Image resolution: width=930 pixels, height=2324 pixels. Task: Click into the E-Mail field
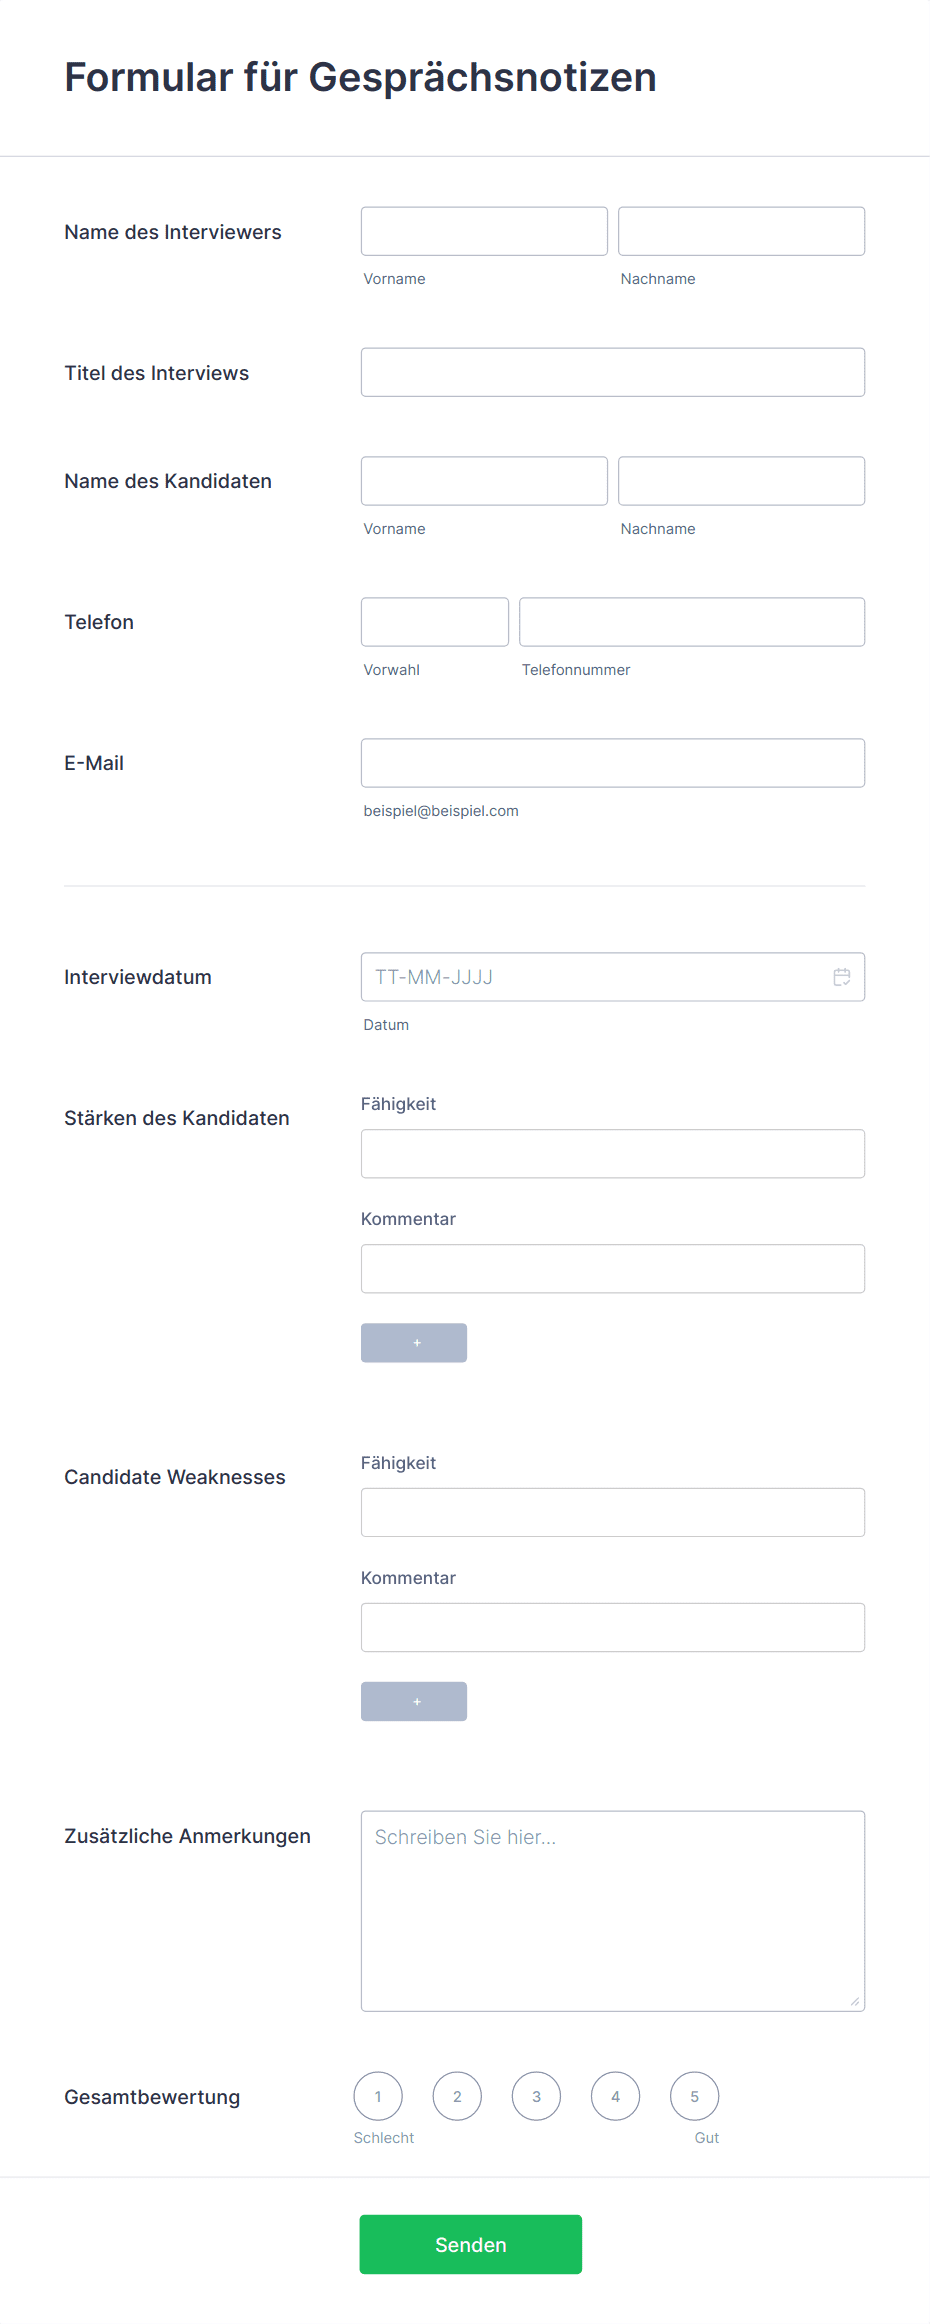point(613,763)
